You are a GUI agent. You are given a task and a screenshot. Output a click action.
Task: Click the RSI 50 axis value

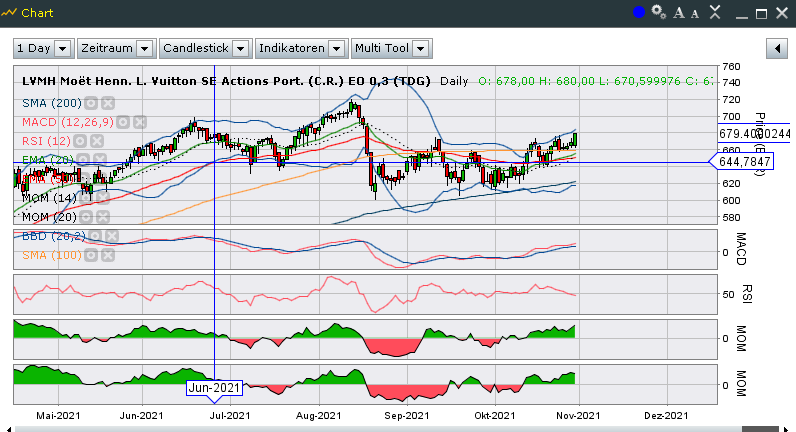click(x=728, y=294)
